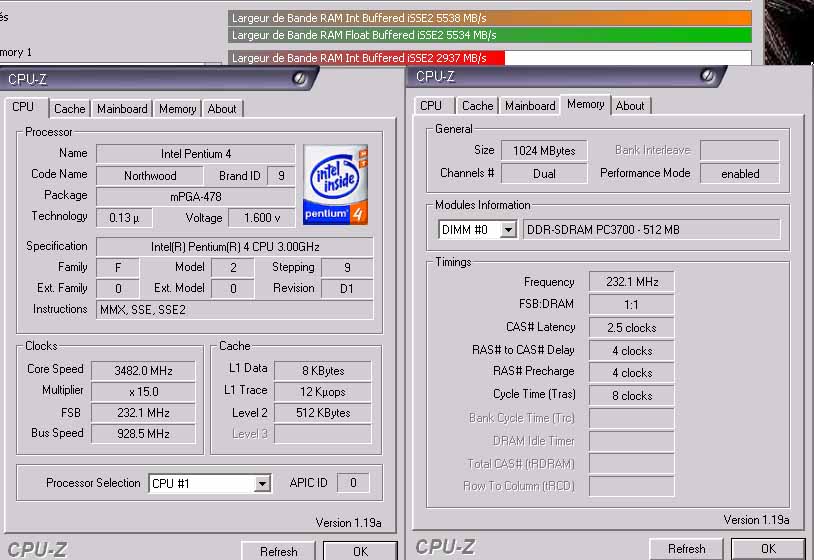Click Refresh in left CPU-Z window

point(279,551)
